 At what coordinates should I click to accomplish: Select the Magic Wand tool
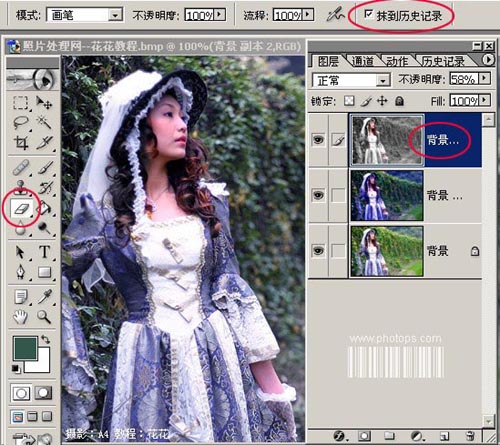[x=44, y=122]
